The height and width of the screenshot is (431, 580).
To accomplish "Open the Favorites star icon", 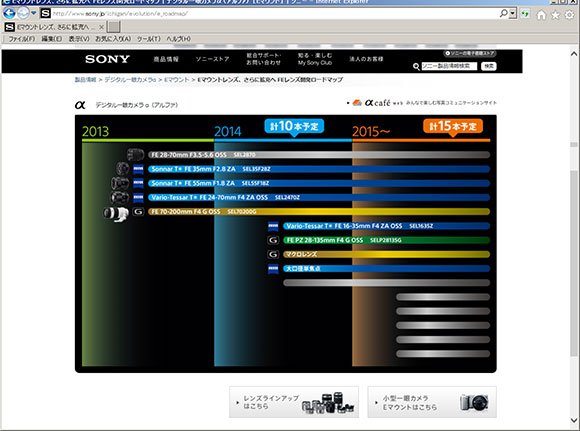I will click(555, 15).
